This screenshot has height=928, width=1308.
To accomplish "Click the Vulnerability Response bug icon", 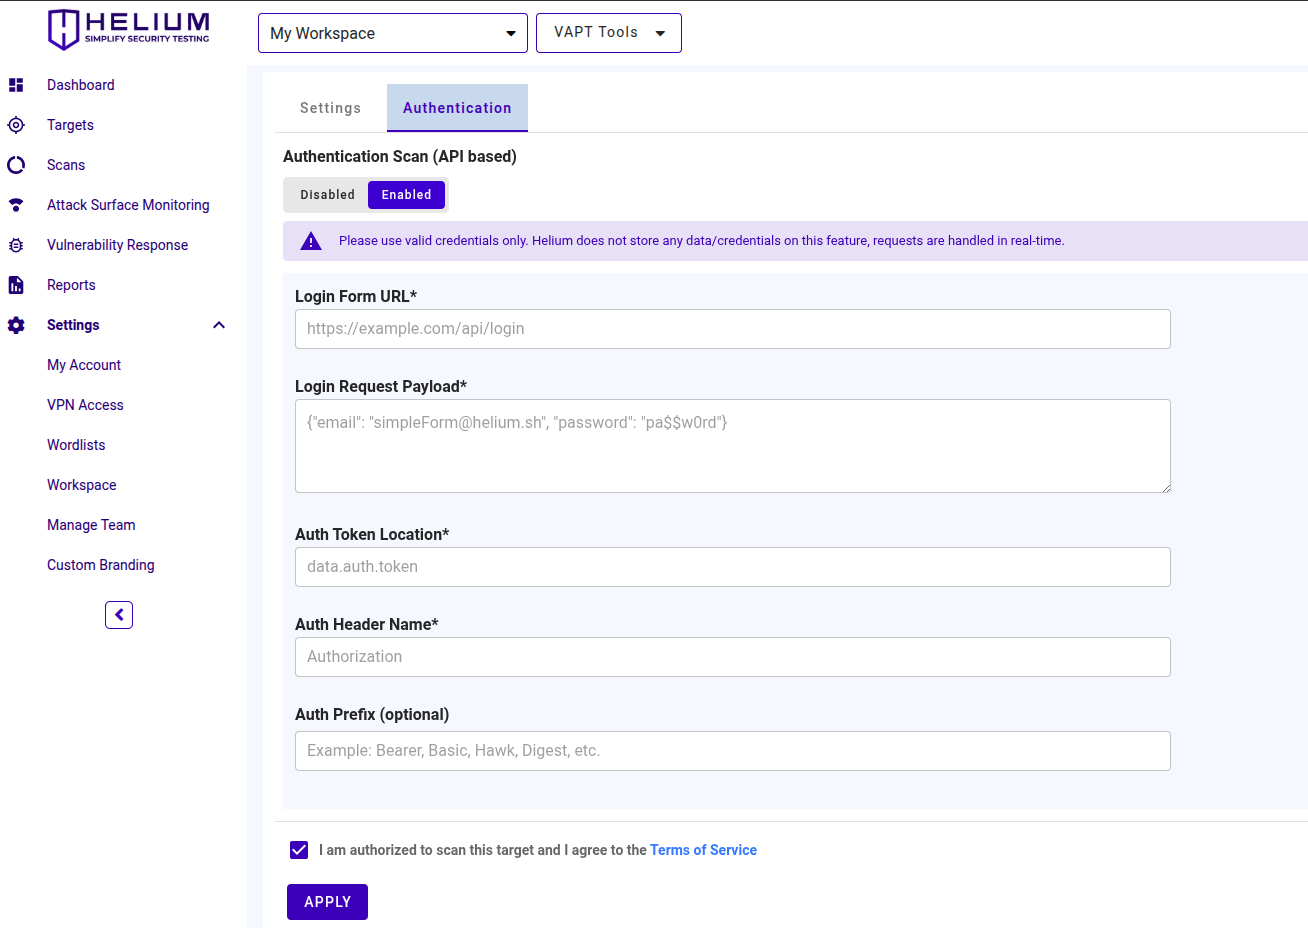I will 16,245.
